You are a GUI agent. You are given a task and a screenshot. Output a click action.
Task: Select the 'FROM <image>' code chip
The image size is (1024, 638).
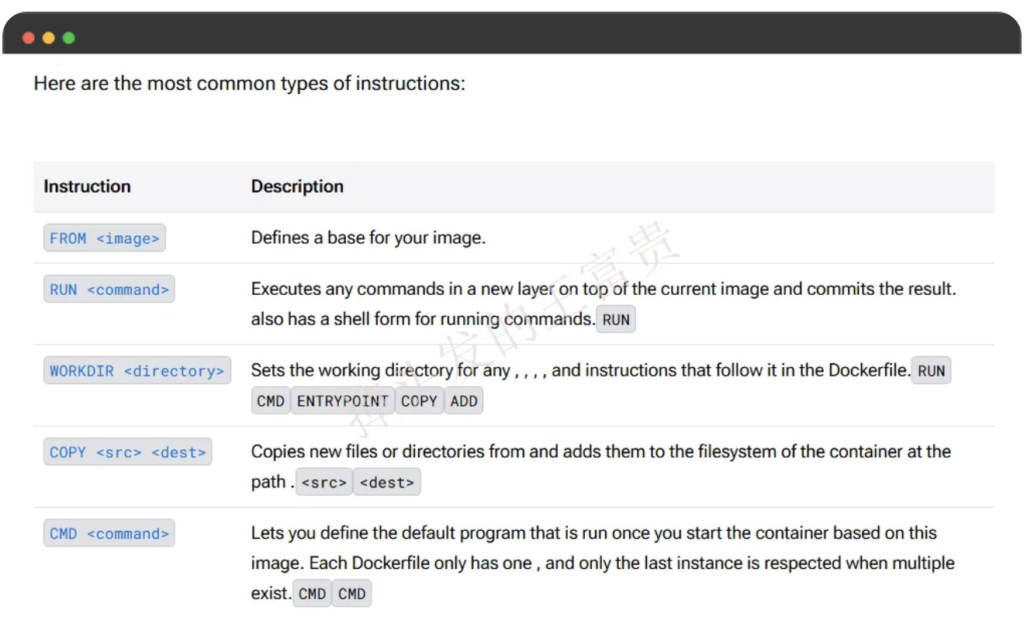click(x=104, y=238)
